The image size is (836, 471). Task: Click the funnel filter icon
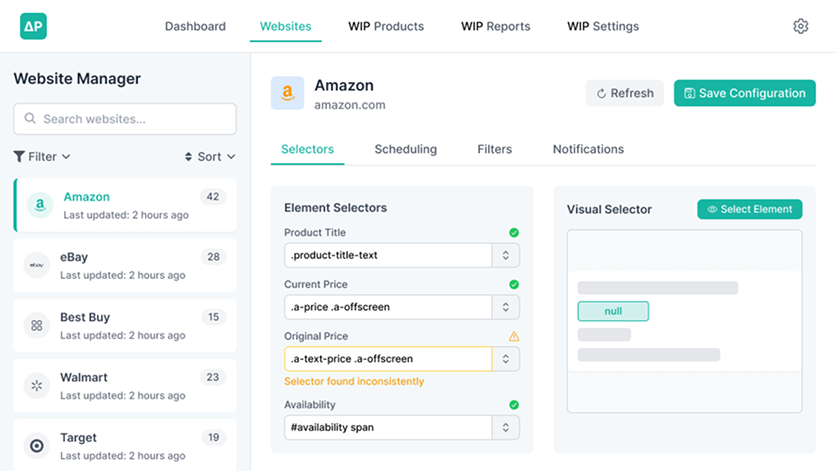point(19,156)
